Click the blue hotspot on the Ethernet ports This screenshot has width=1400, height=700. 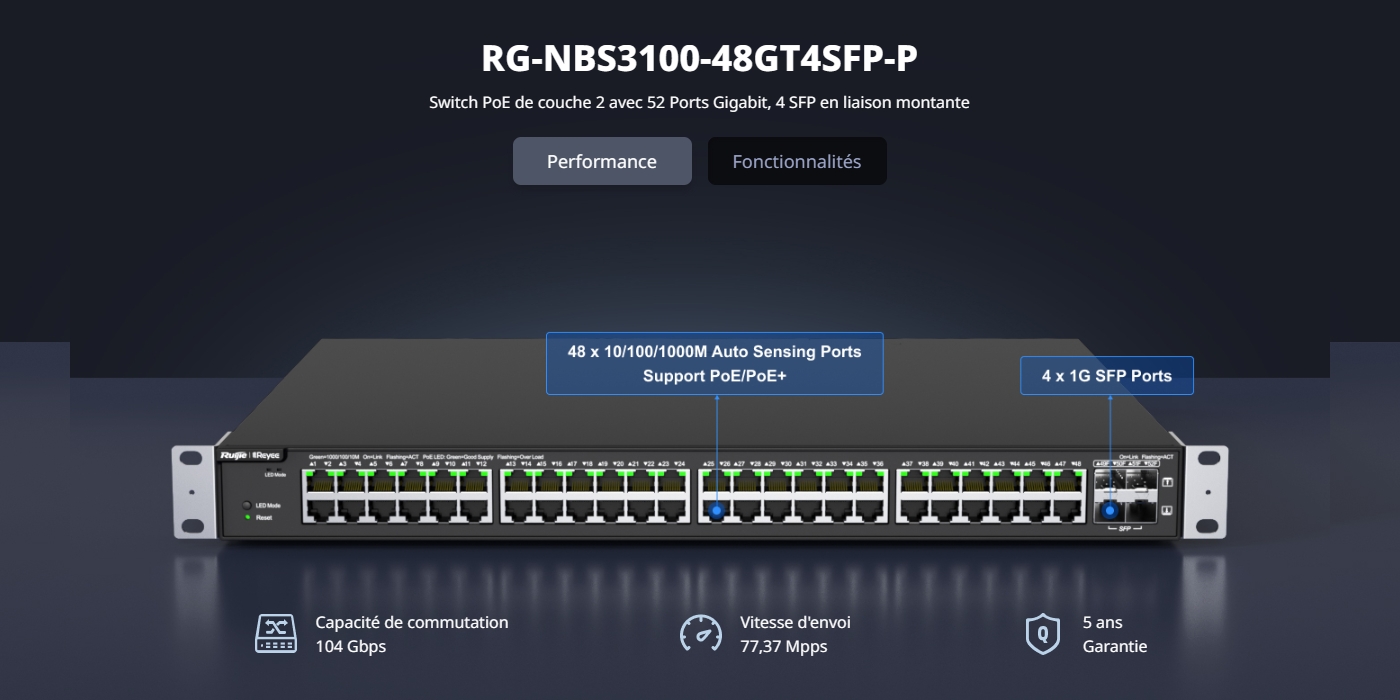coord(716,510)
